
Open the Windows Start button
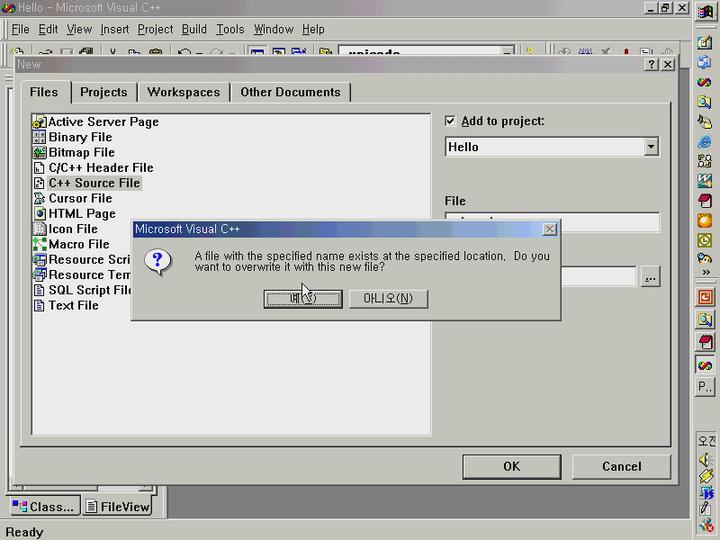tap(705, 11)
